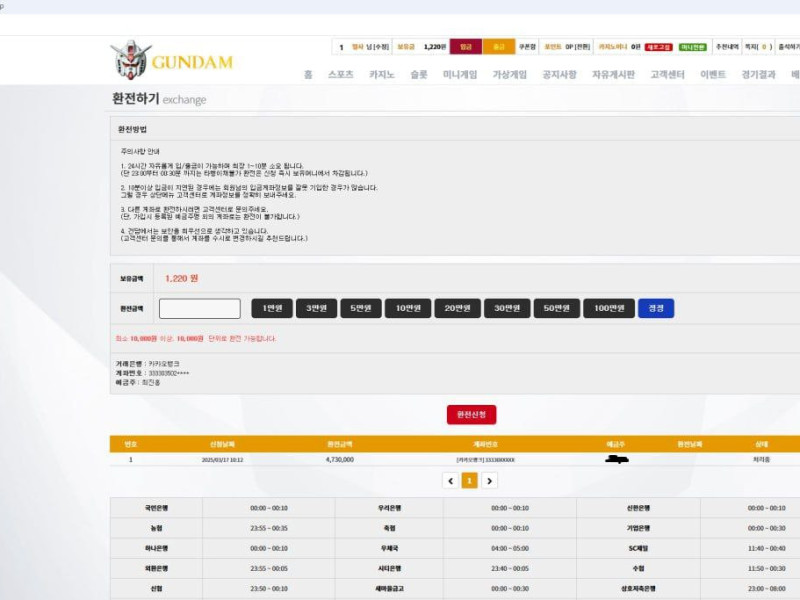Image resolution: width=800 pixels, height=600 pixels.
Task: Click the previous page arrow
Action: pyautogui.click(x=450, y=480)
